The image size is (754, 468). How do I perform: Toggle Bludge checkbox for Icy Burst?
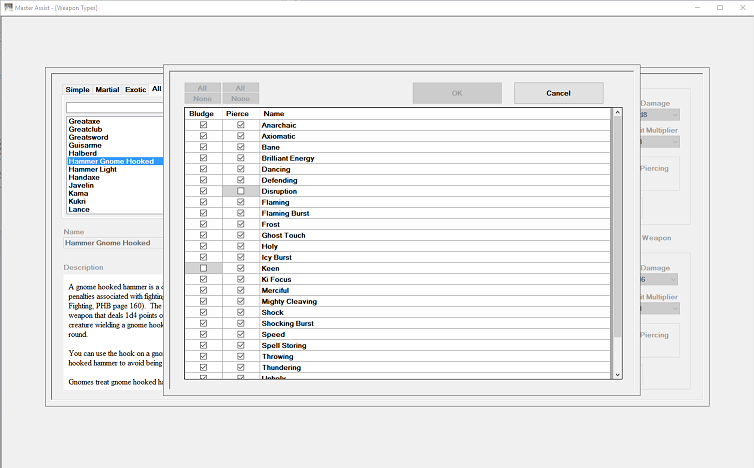click(203, 257)
